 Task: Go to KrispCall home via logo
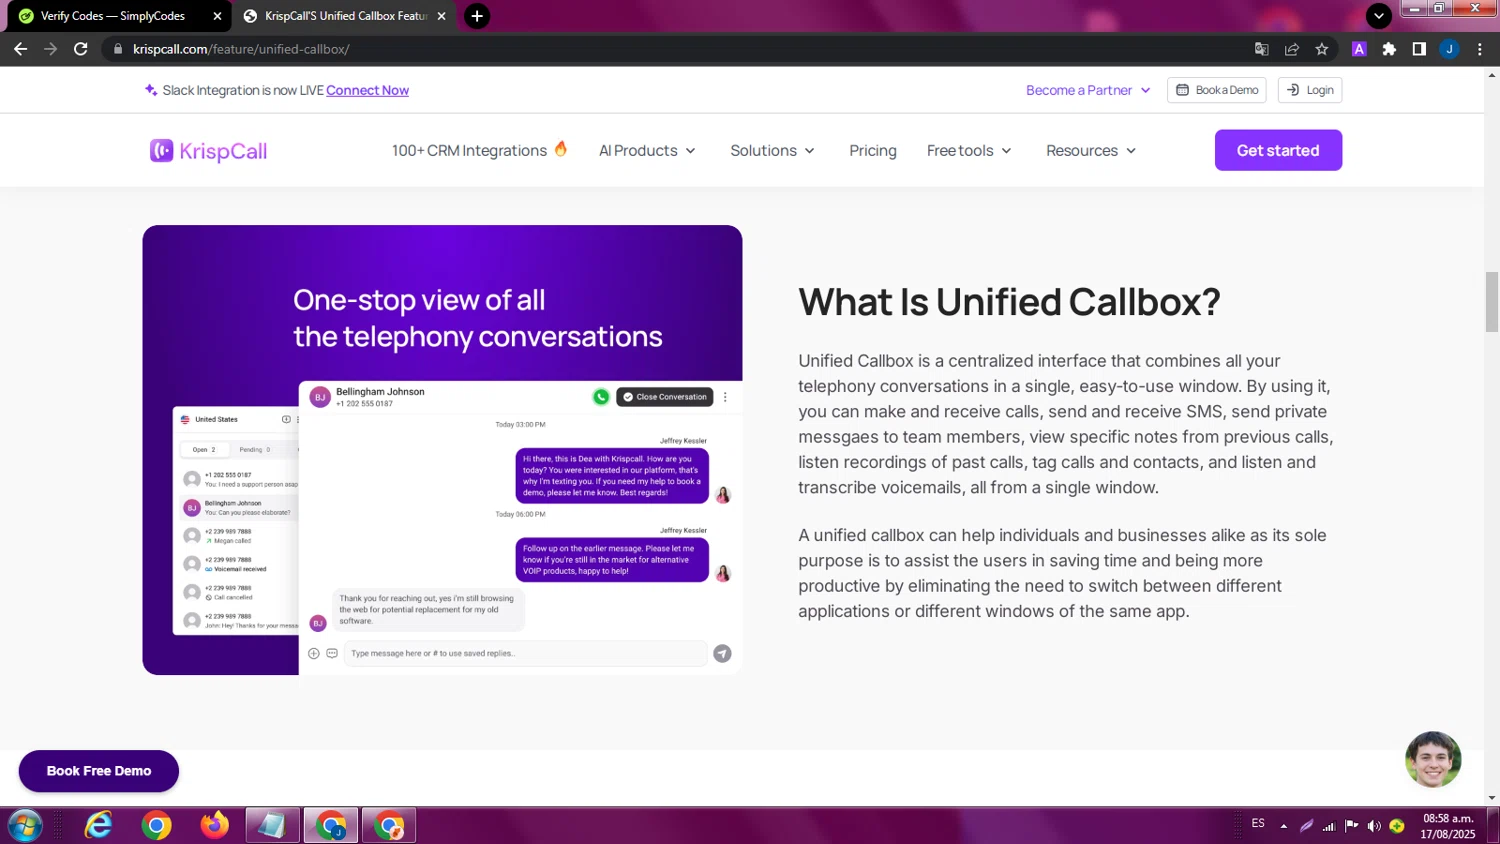tap(208, 151)
